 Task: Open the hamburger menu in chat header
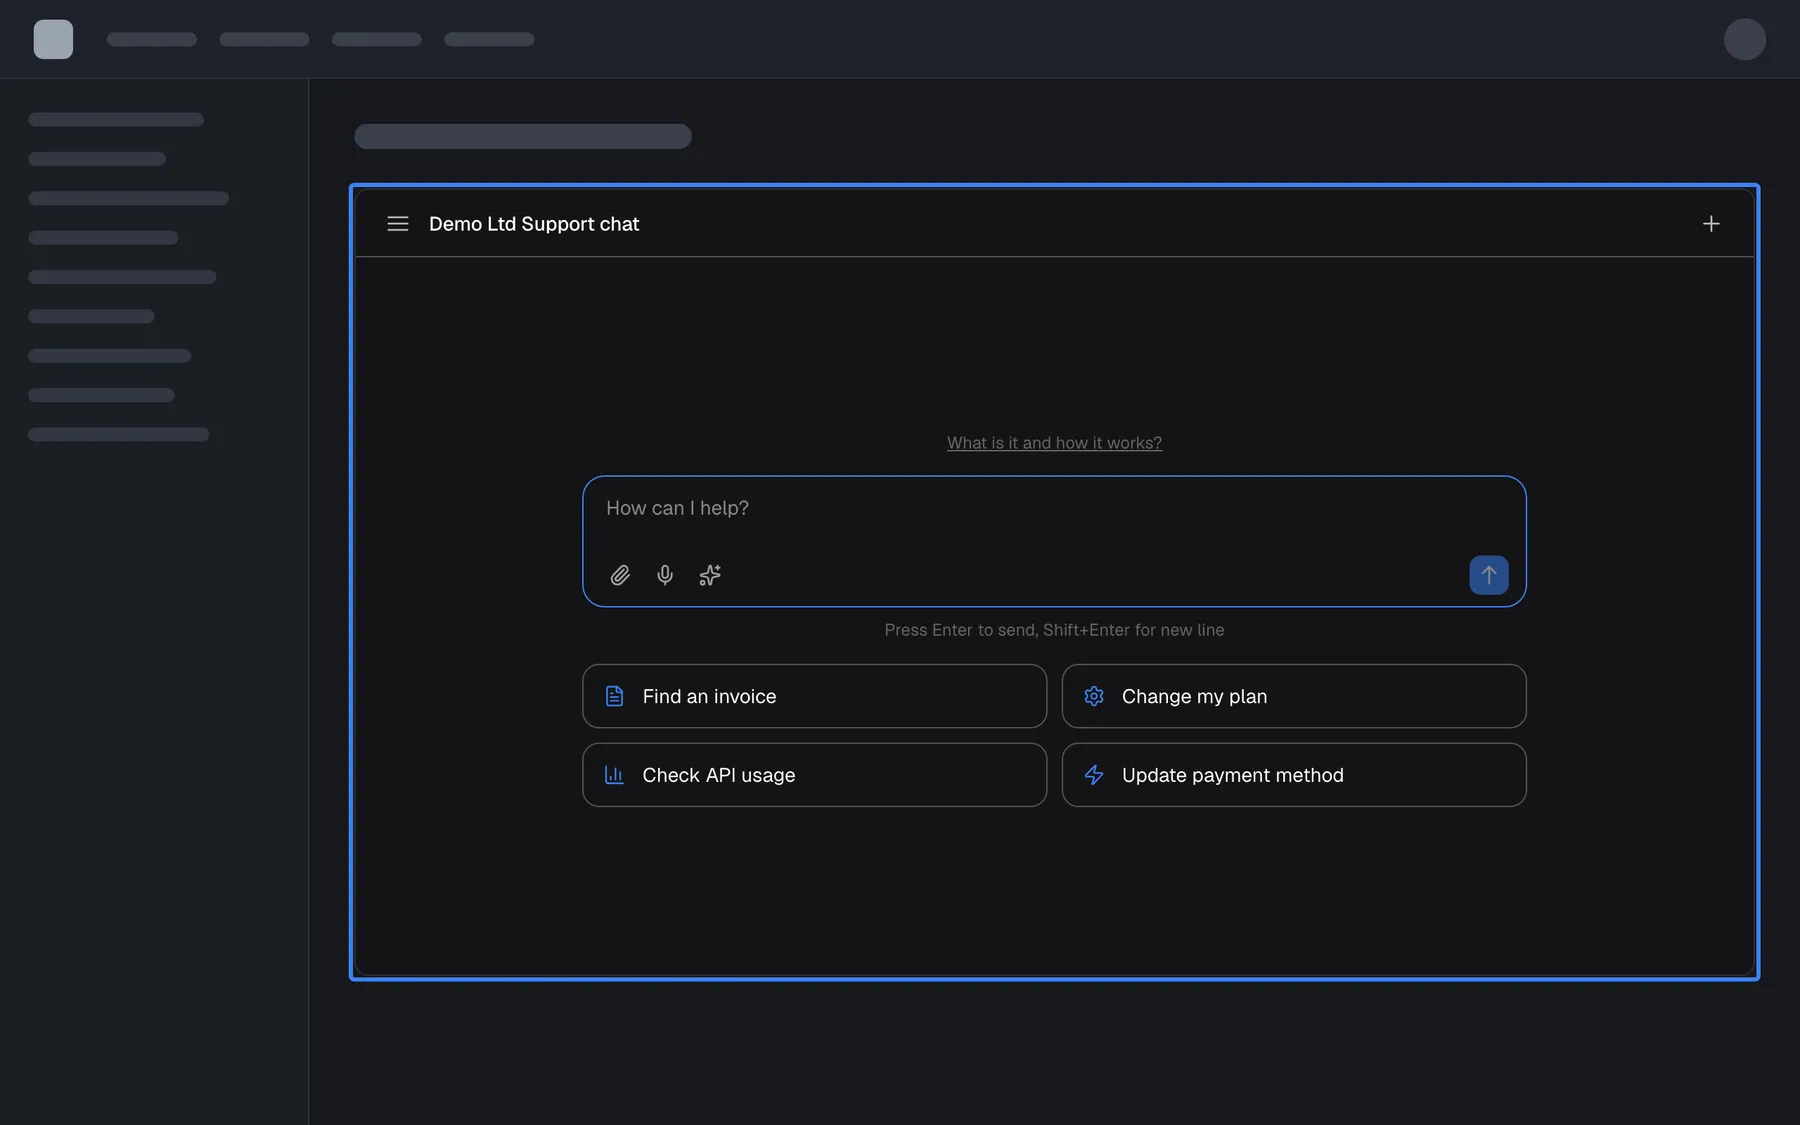(397, 224)
